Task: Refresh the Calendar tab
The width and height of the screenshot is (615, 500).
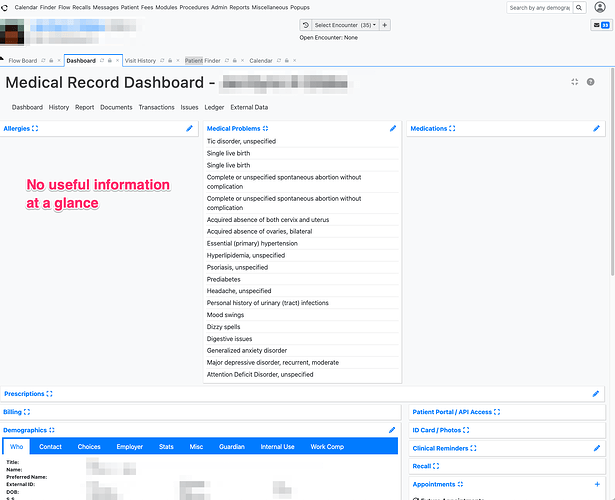Action: (x=279, y=60)
